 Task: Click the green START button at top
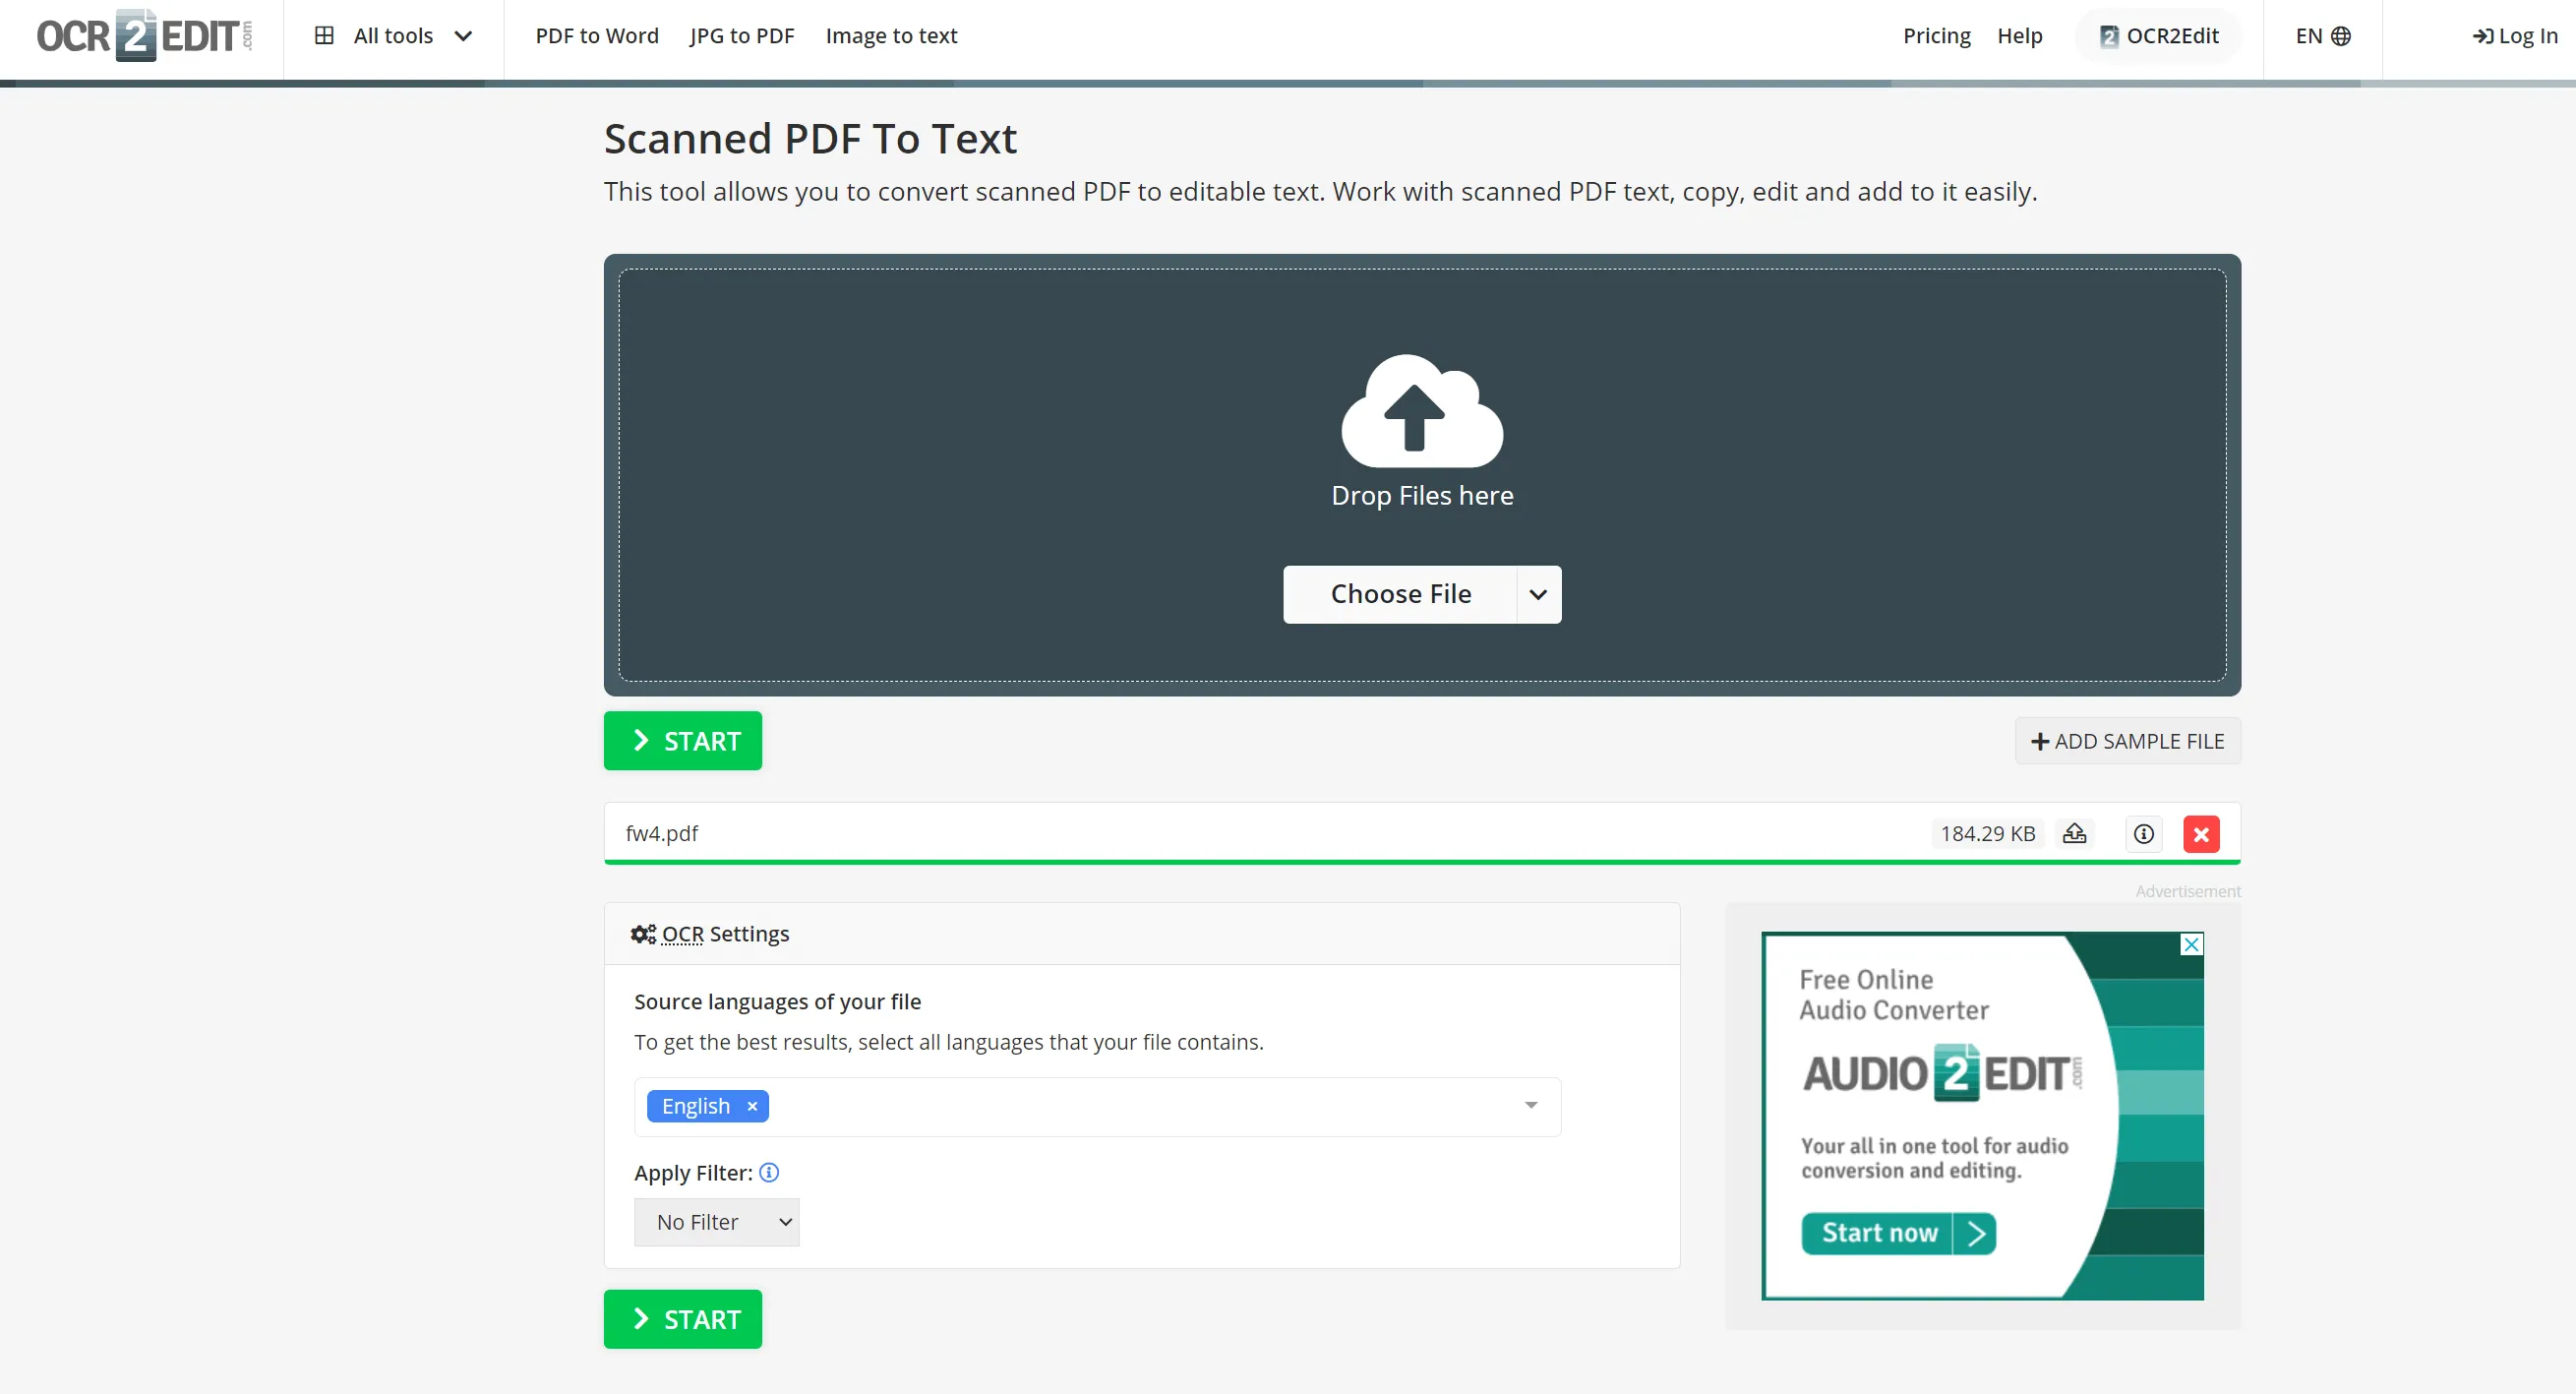pos(683,740)
